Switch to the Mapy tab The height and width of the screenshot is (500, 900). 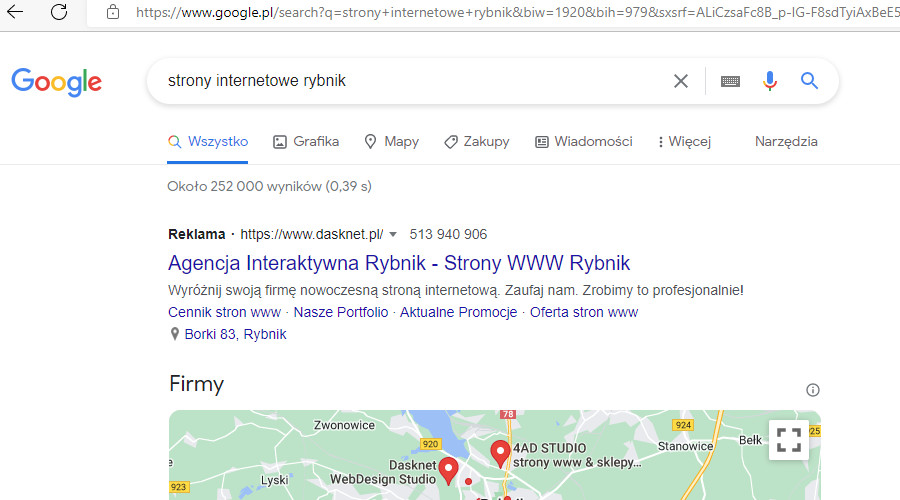[391, 142]
